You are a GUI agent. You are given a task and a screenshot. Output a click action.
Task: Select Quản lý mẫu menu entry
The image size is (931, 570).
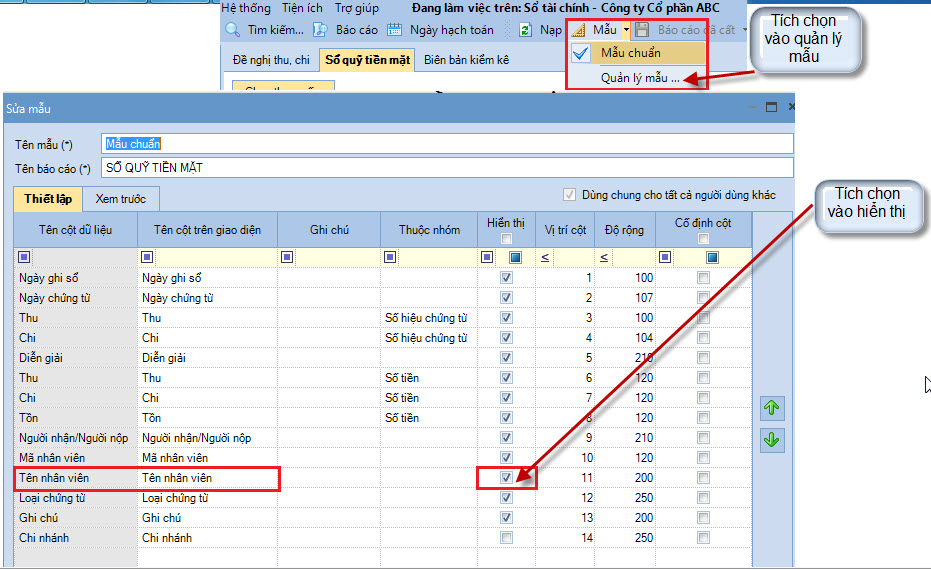[x=640, y=78]
